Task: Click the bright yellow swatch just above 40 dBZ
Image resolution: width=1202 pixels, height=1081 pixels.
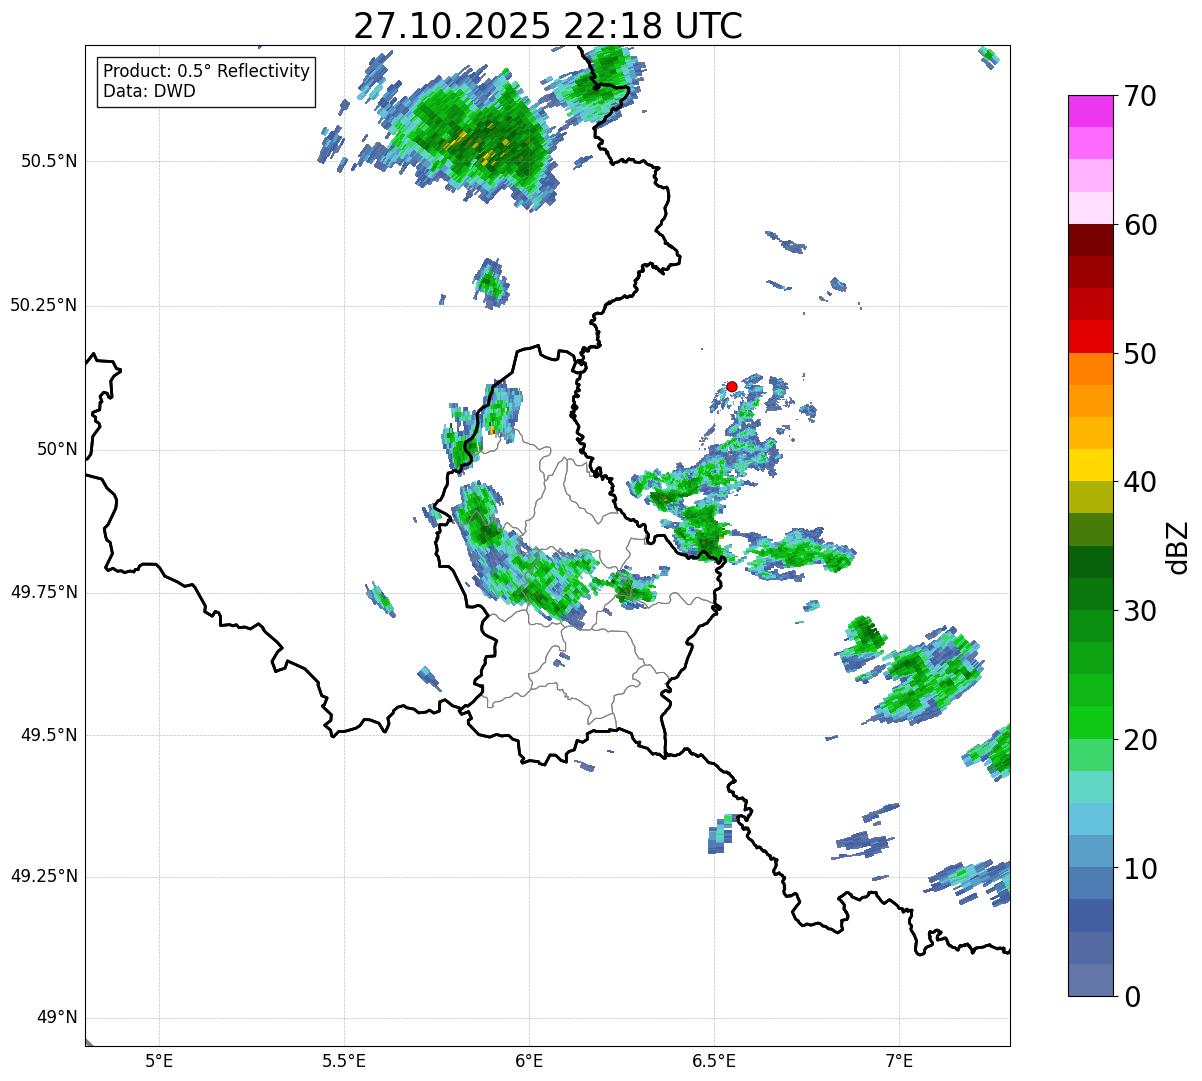Action: 1091,465
